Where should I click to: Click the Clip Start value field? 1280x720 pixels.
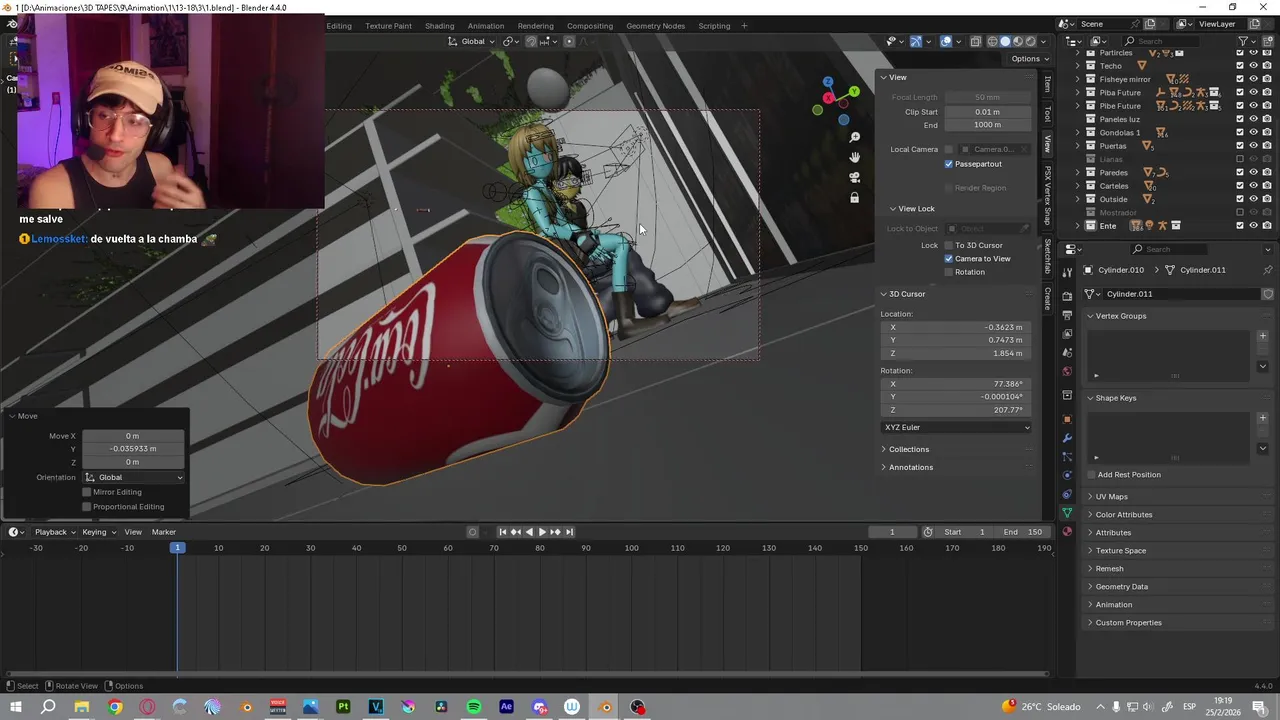(987, 112)
